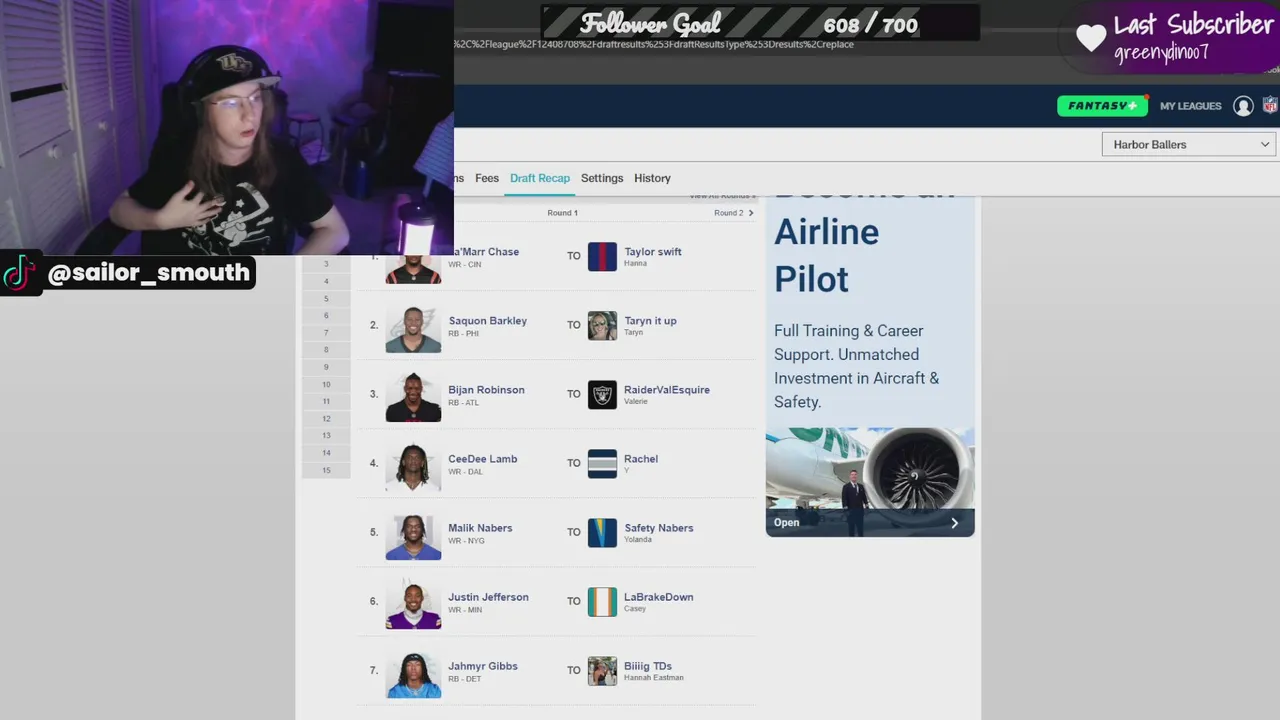This screenshot has height=720, width=1280.
Task: Click Taryn it up team avatar
Action: tap(602, 325)
